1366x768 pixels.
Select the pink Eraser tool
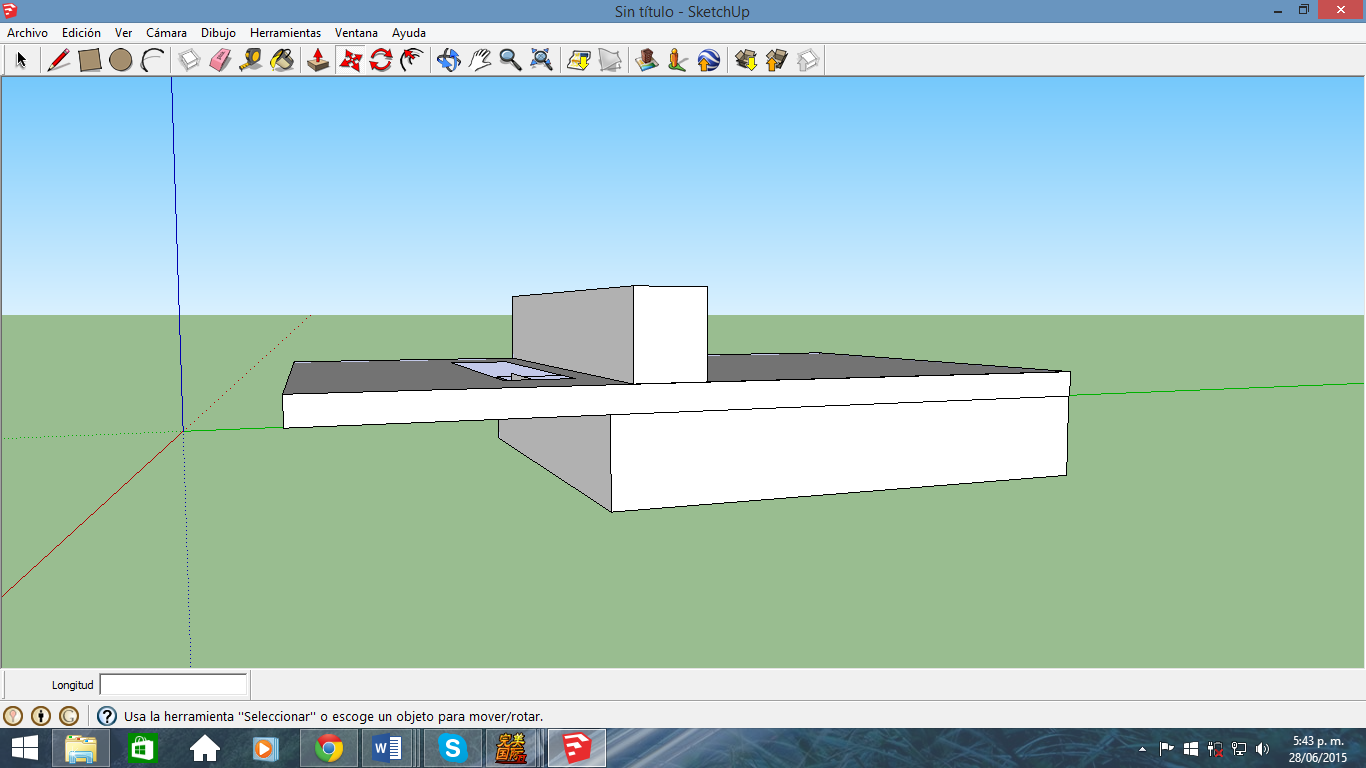pos(220,60)
